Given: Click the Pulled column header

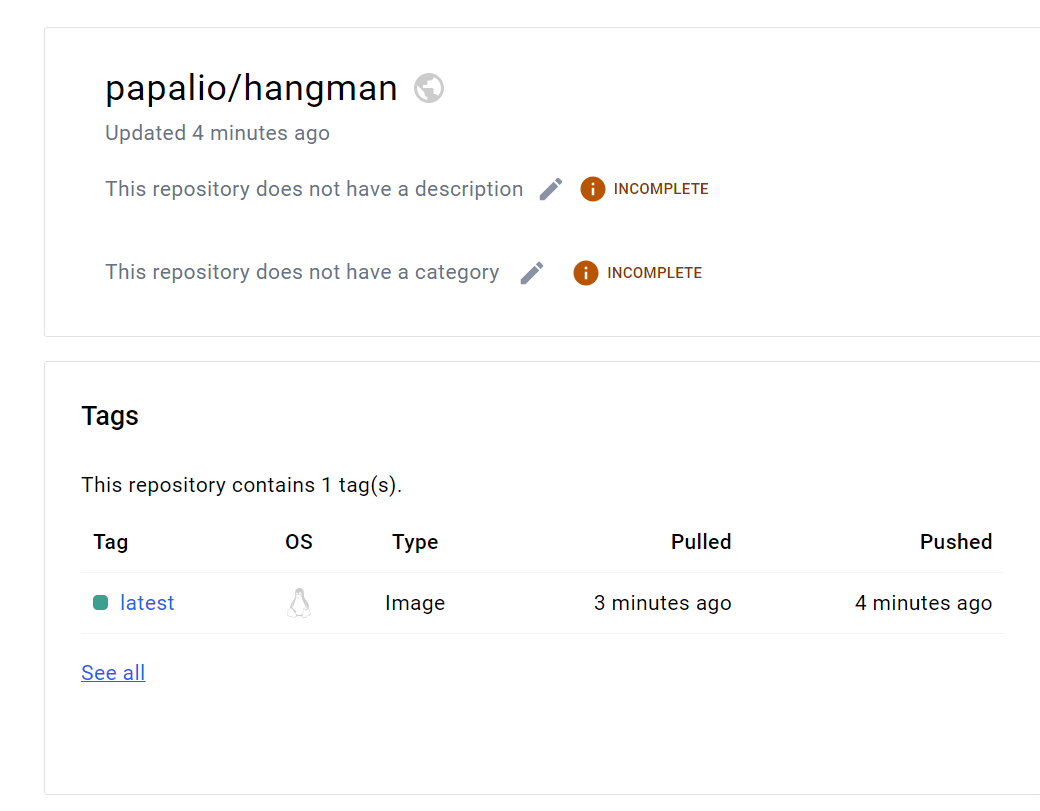Looking at the screenshot, I should point(701,542).
